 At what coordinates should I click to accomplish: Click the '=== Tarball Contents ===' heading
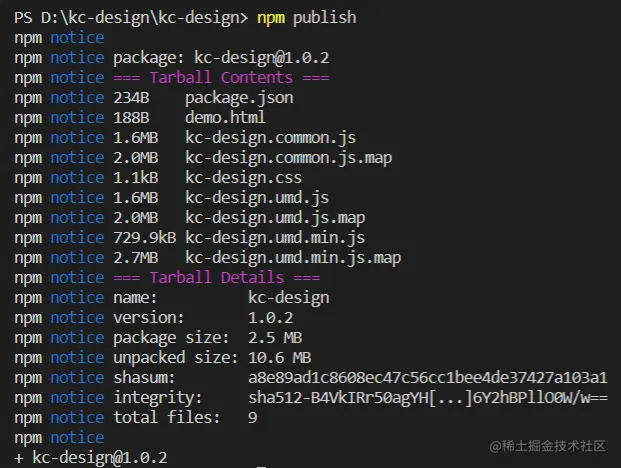[221, 78]
